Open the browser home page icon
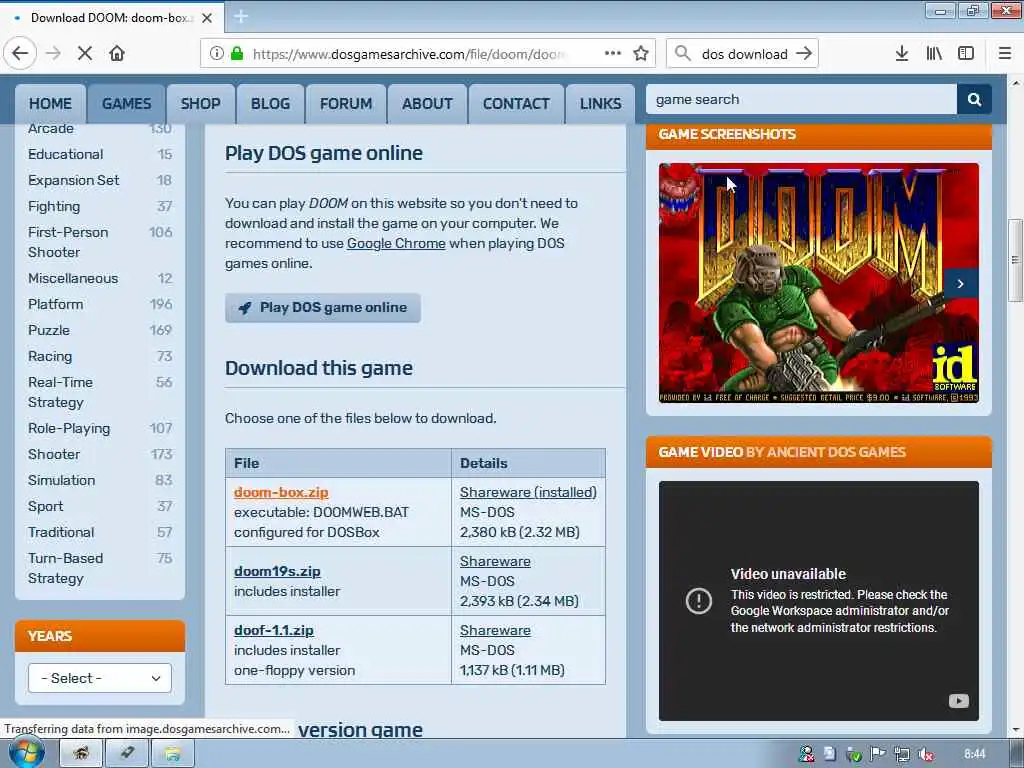Viewport: 1024px width, 768px height. 117,54
